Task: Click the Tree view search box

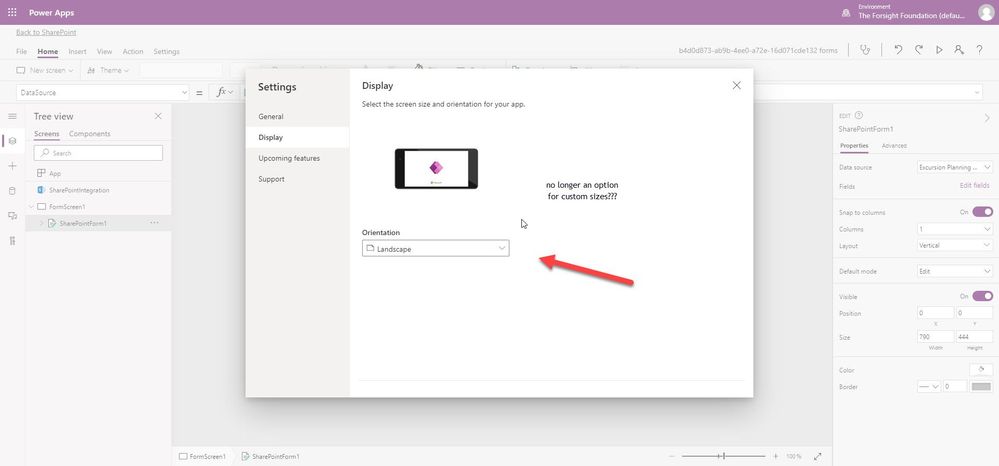Action: pyautogui.click(x=99, y=153)
